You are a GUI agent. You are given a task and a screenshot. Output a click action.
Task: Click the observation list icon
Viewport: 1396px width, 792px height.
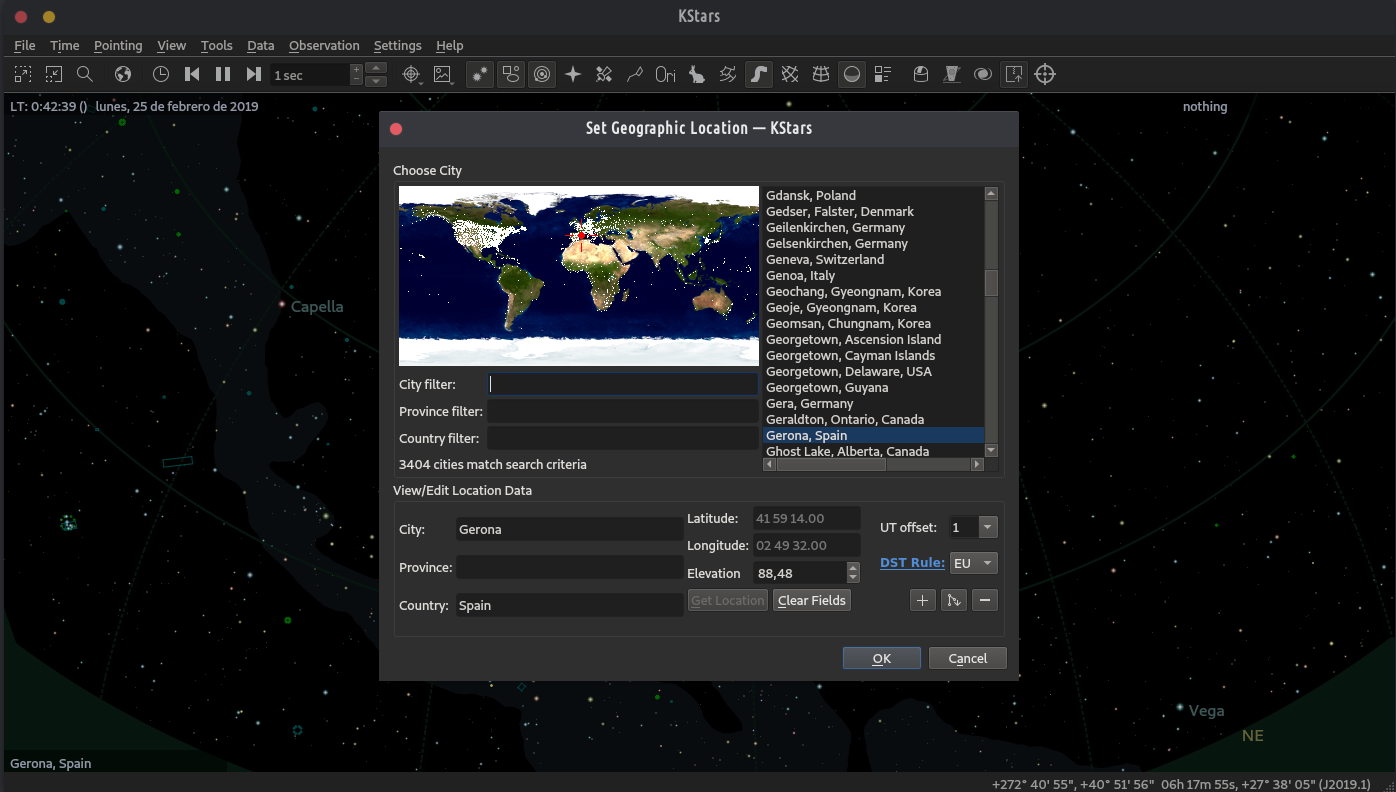coord(883,74)
